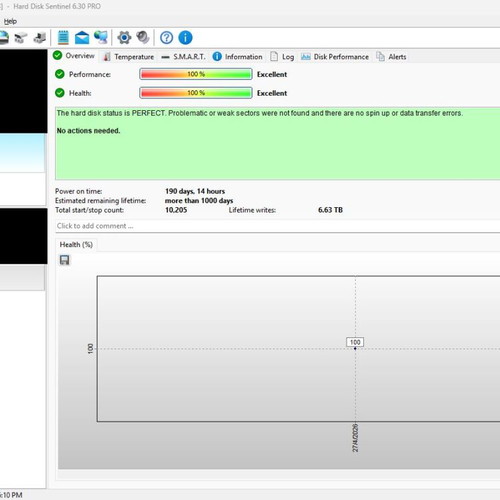The height and width of the screenshot is (500, 500).
Task: Switch to Disk Performance tab
Action: [335, 57]
